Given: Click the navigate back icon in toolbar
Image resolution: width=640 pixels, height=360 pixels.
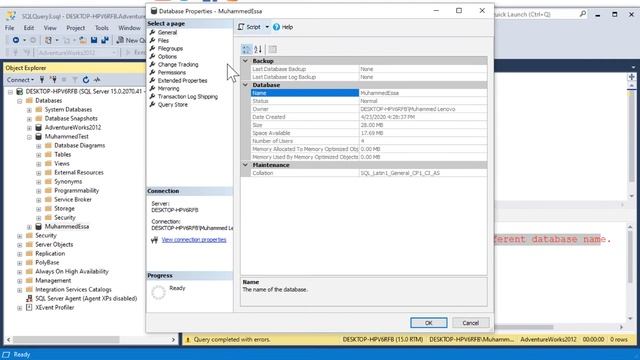Looking at the screenshot, I should click(x=16, y=40).
